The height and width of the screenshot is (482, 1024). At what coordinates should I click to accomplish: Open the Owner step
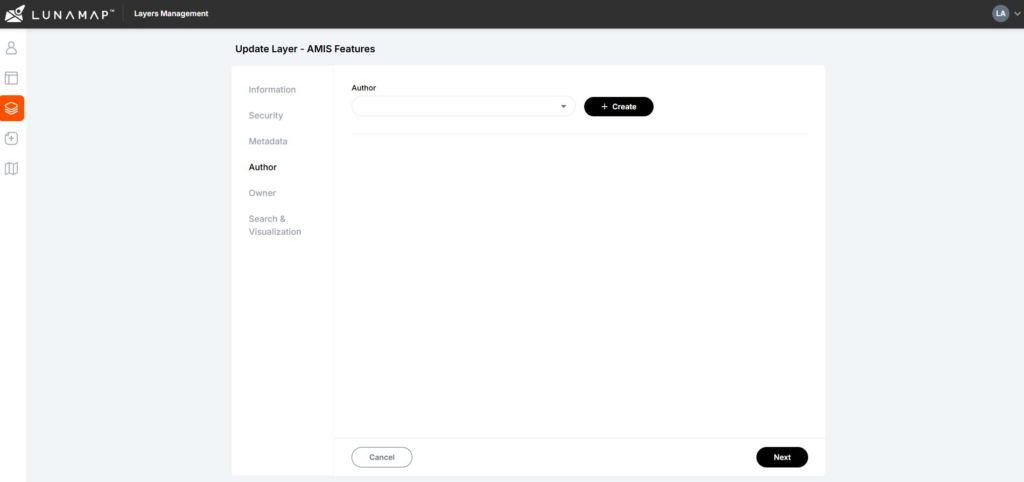263,193
